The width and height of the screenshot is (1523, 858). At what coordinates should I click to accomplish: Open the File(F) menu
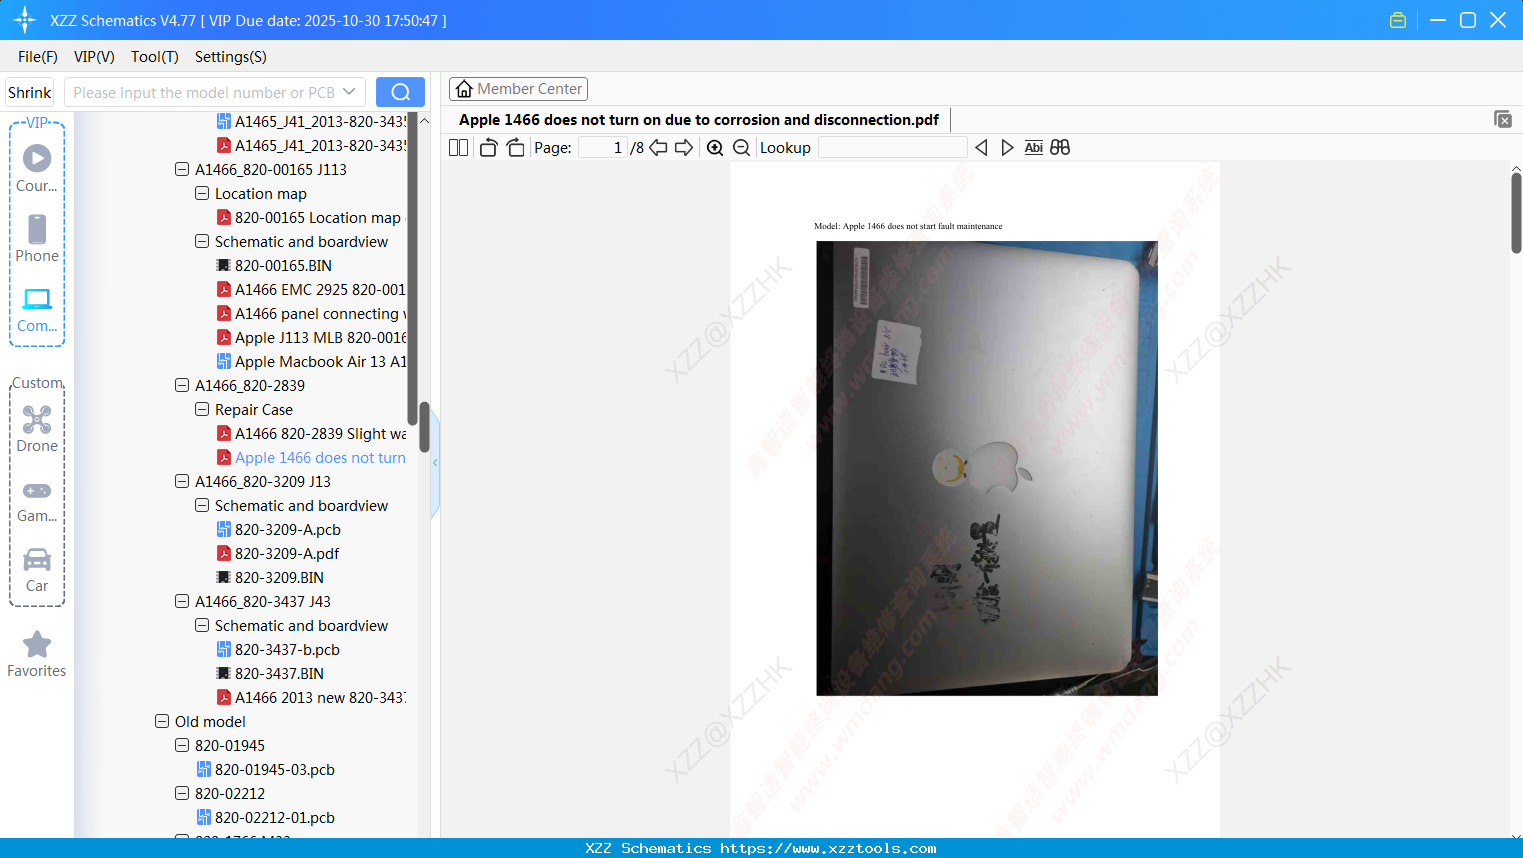coord(38,57)
